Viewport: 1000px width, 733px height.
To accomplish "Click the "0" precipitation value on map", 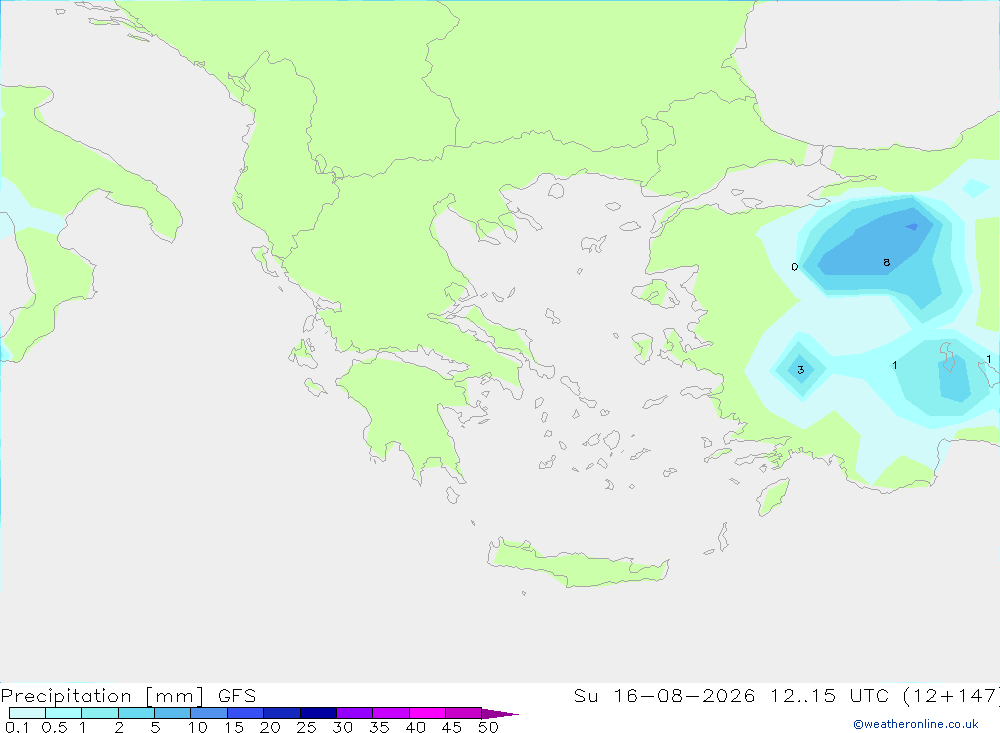I will (795, 267).
